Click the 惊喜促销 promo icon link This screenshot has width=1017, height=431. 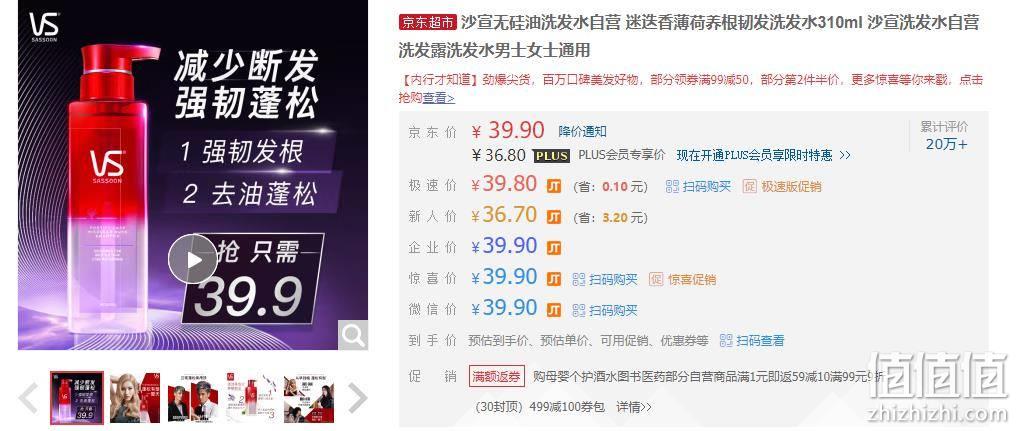(682, 279)
